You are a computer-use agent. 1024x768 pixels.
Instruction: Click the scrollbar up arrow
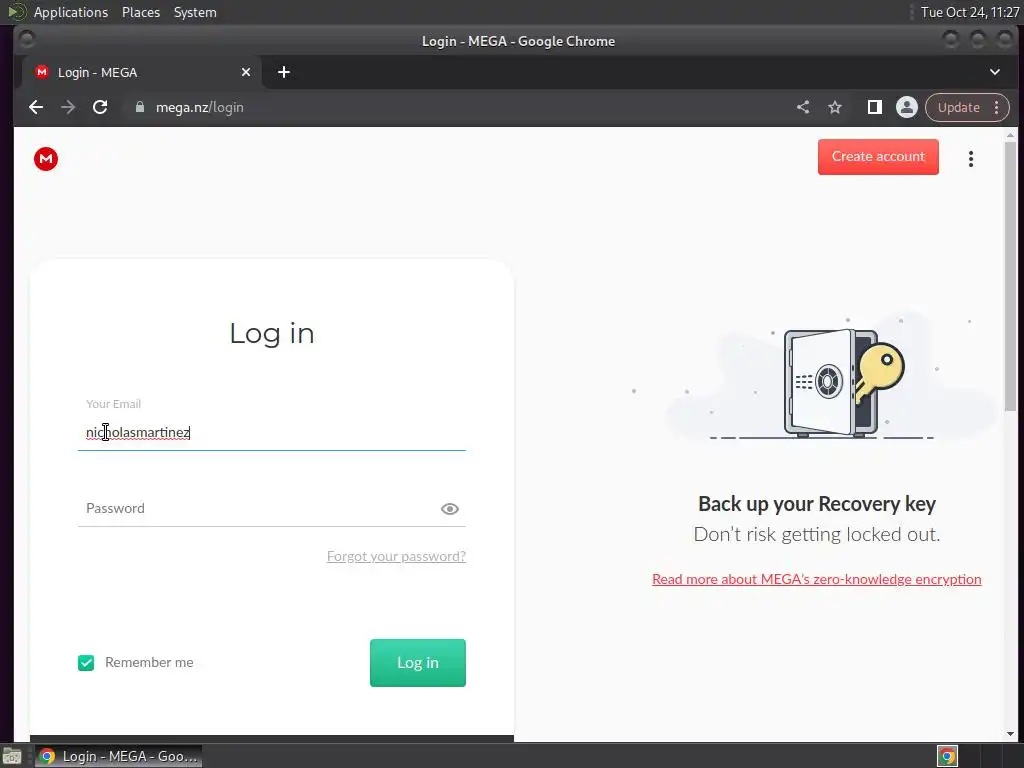coord(1010,135)
